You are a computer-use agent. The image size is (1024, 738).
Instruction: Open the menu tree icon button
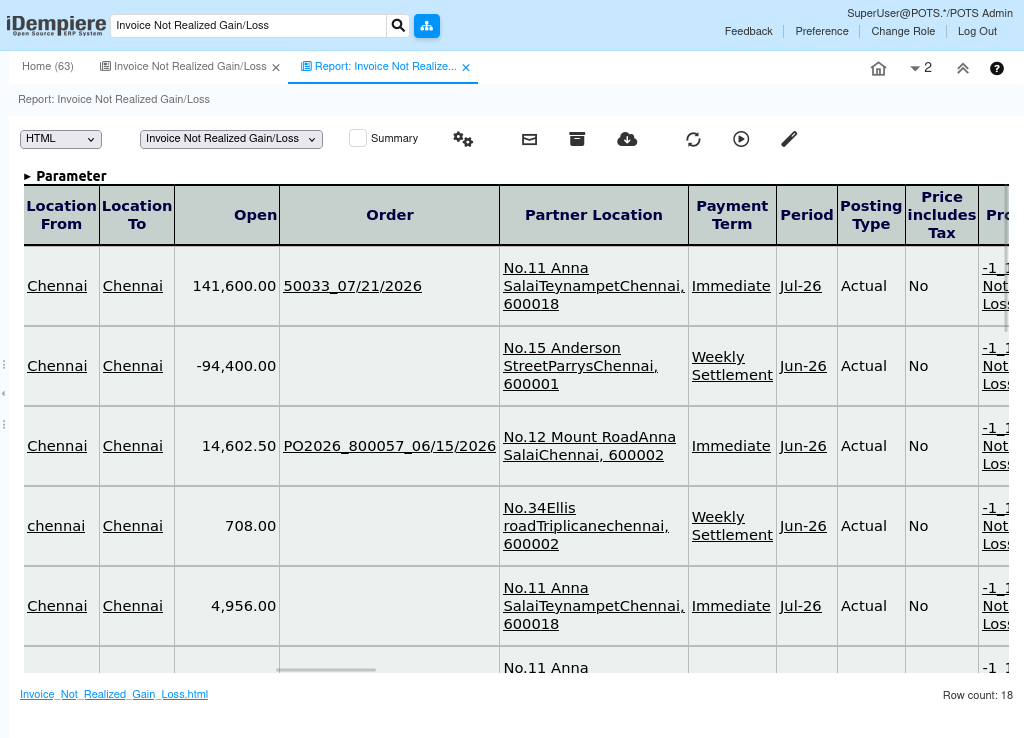427,25
